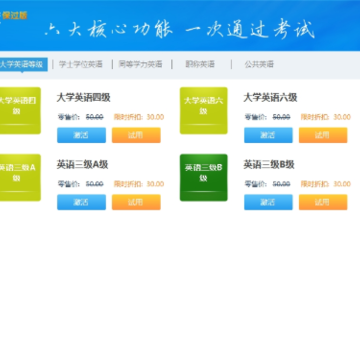Image resolution: width=360 pixels, height=360 pixels.
Task: Click the 英语三级B级 course title
Action: 269,165
